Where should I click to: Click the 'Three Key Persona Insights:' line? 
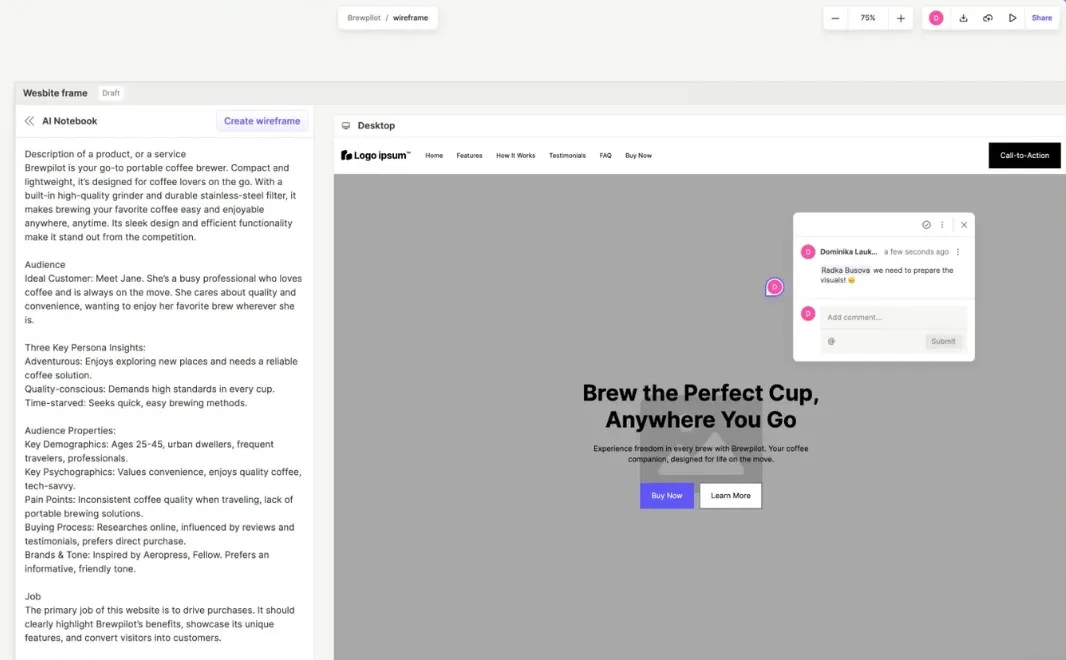(85, 348)
